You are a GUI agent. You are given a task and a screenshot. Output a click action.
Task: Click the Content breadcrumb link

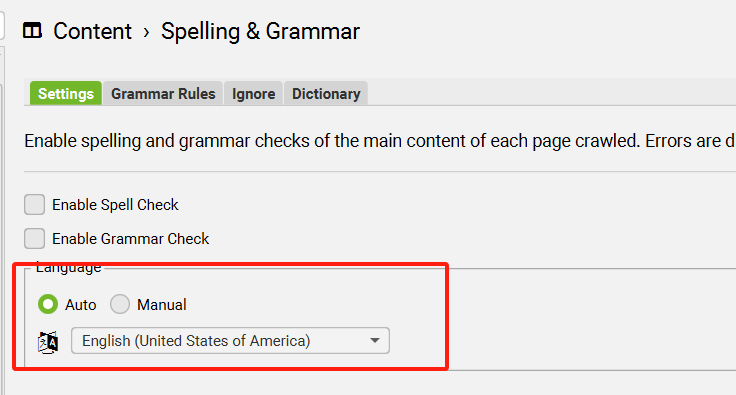(92, 31)
